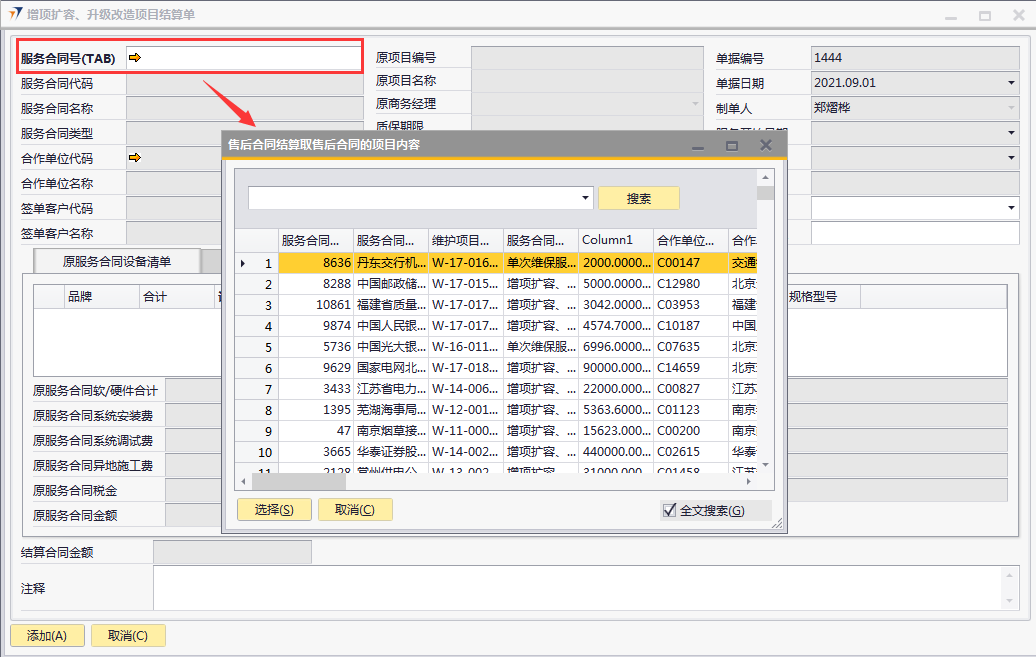Close the 售后合同结算 dialog window
This screenshot has width=1036, height=657.
tap(766, 145)
